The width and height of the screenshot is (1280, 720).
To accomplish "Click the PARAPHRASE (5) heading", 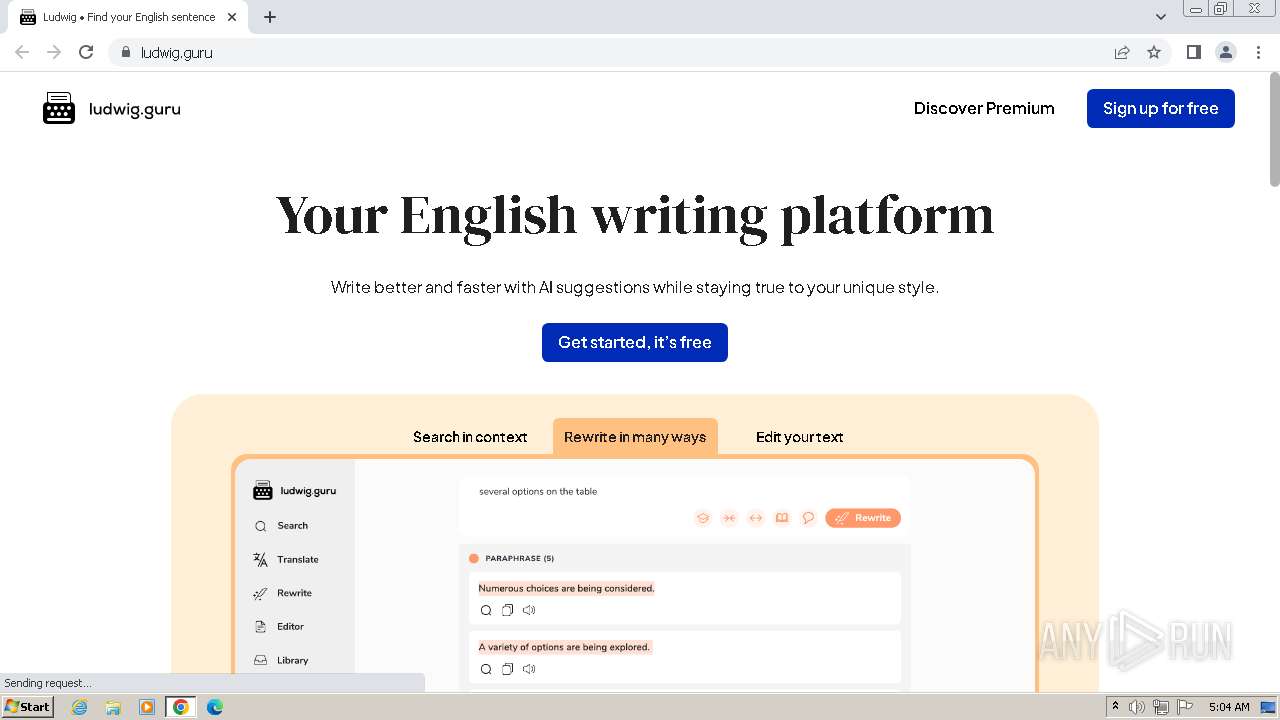I will tap(519, 558).
